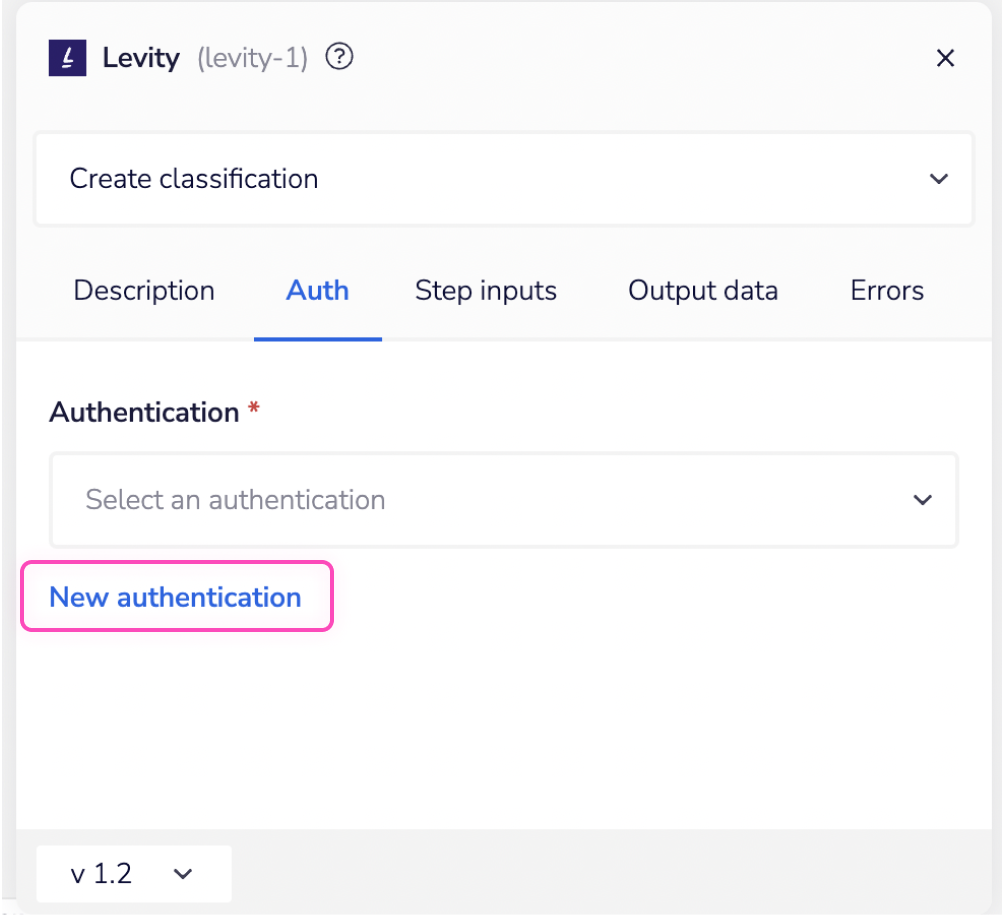Select the Auth tab
The image size is (1002, 915).
317,291
